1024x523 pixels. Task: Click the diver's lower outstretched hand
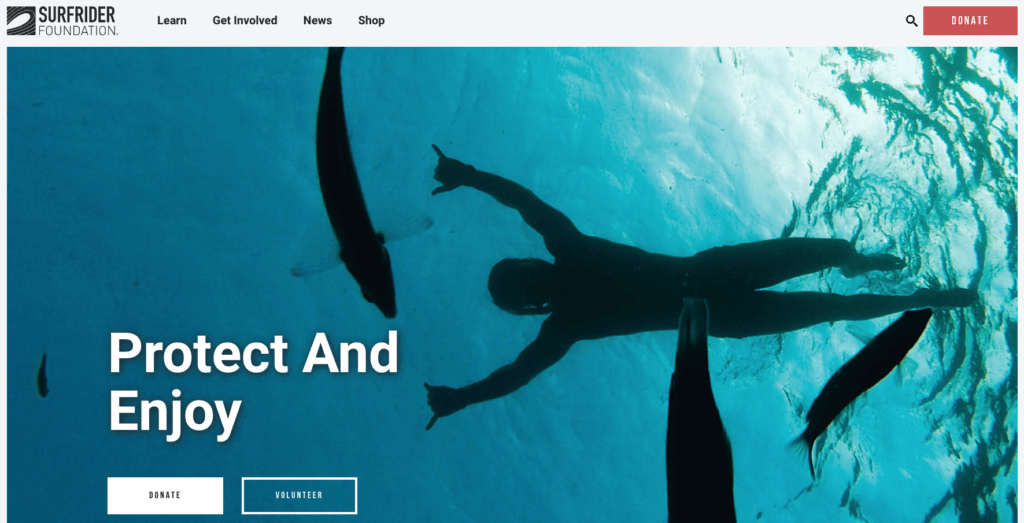441,402
